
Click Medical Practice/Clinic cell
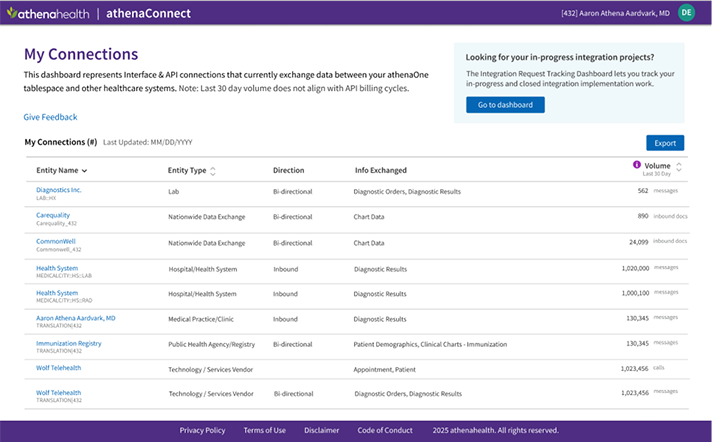[201, 319]
